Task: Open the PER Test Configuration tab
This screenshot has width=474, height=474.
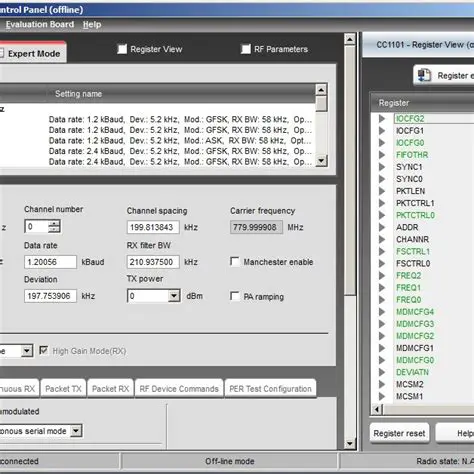Action: pos(270,389)
